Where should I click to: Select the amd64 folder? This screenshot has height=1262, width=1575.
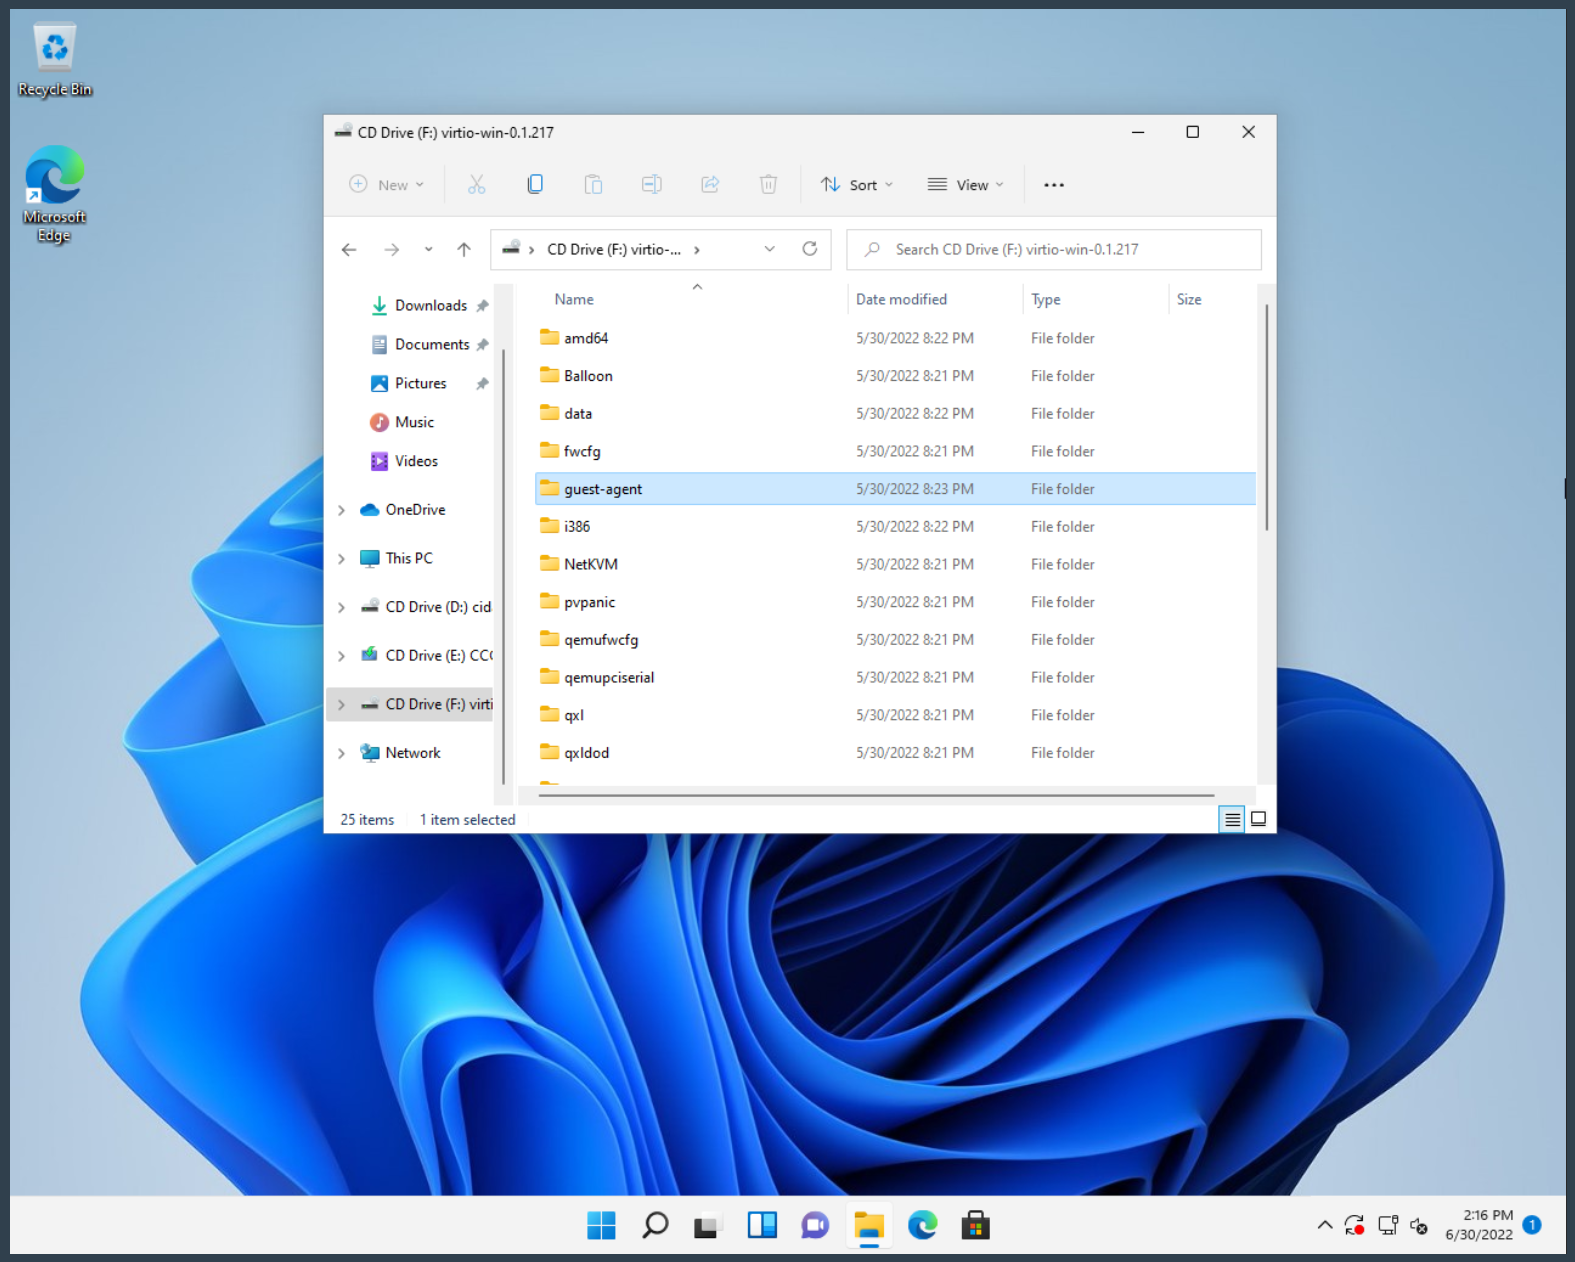(x=895, y=338)
